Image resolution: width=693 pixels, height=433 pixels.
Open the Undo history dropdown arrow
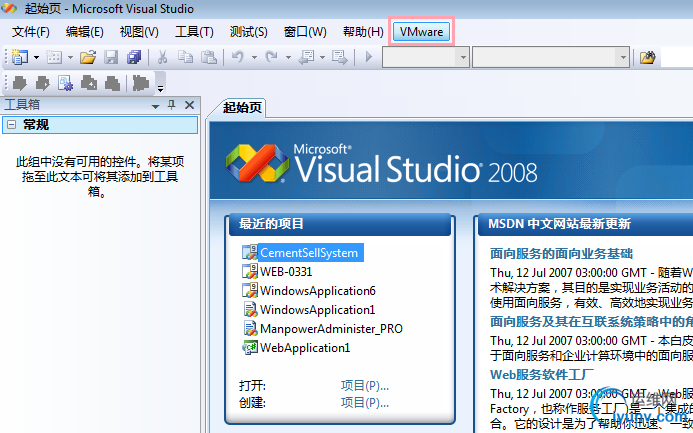point(254,57)
